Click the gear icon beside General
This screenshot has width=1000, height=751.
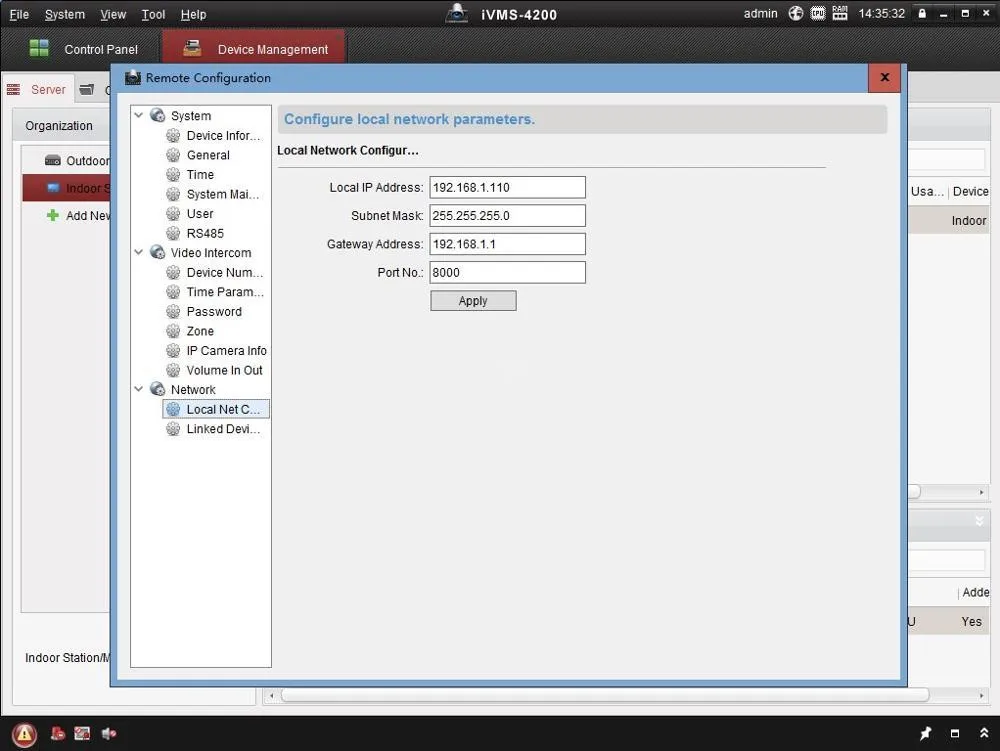point(173,155)
